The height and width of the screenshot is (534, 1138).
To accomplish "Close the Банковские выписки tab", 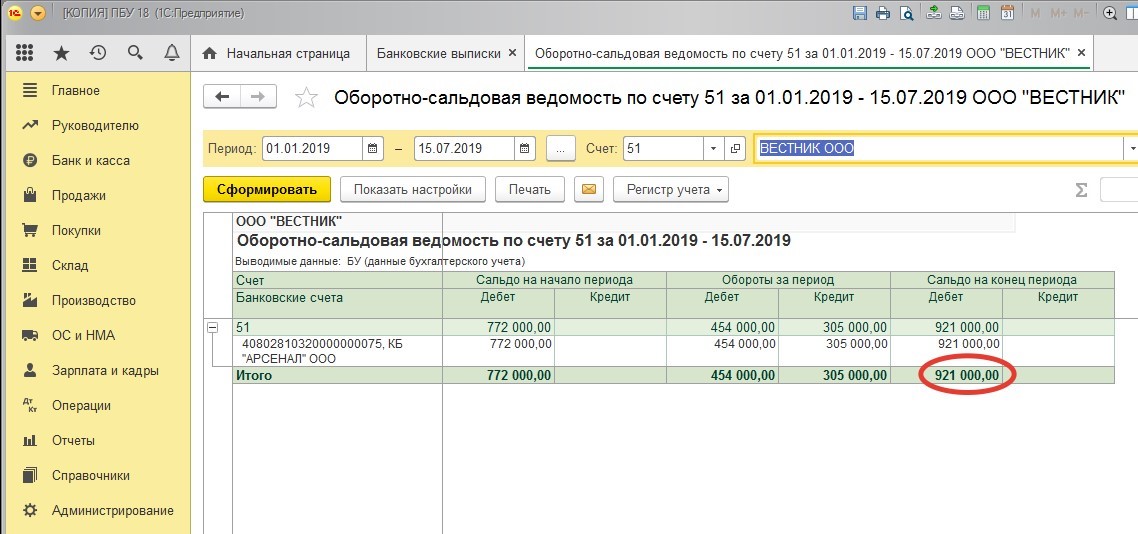I will 513,53.
